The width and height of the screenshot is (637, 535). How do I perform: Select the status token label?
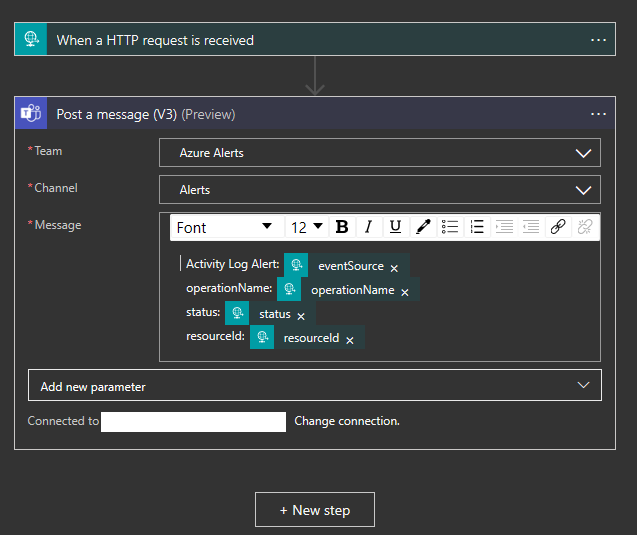tap(275, 314)
